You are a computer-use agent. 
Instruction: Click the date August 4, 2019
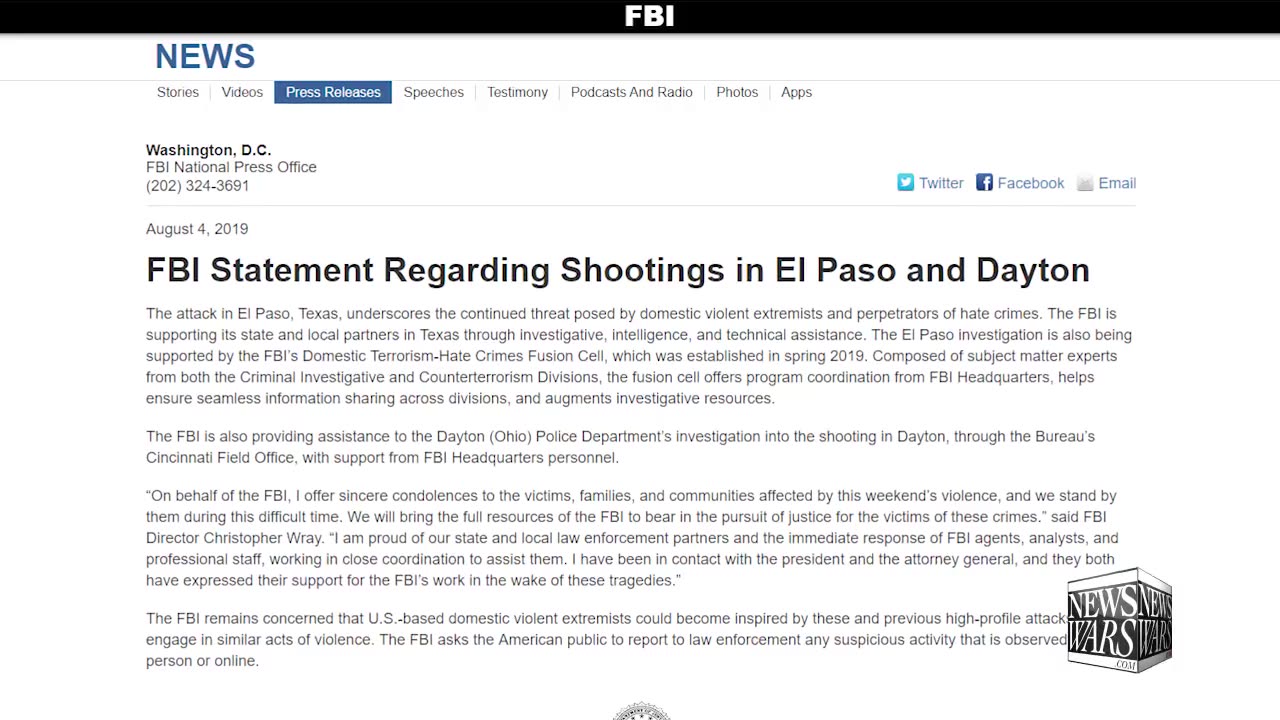click(x=197, y=229)
